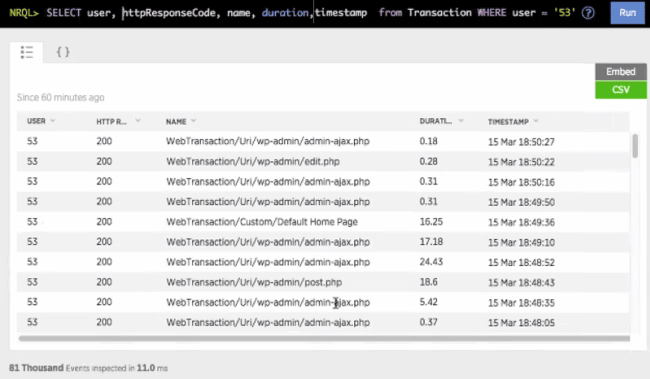
Task: Click response code 200 in post.php row
Action: pyautogui.click(x=104, y=282)
